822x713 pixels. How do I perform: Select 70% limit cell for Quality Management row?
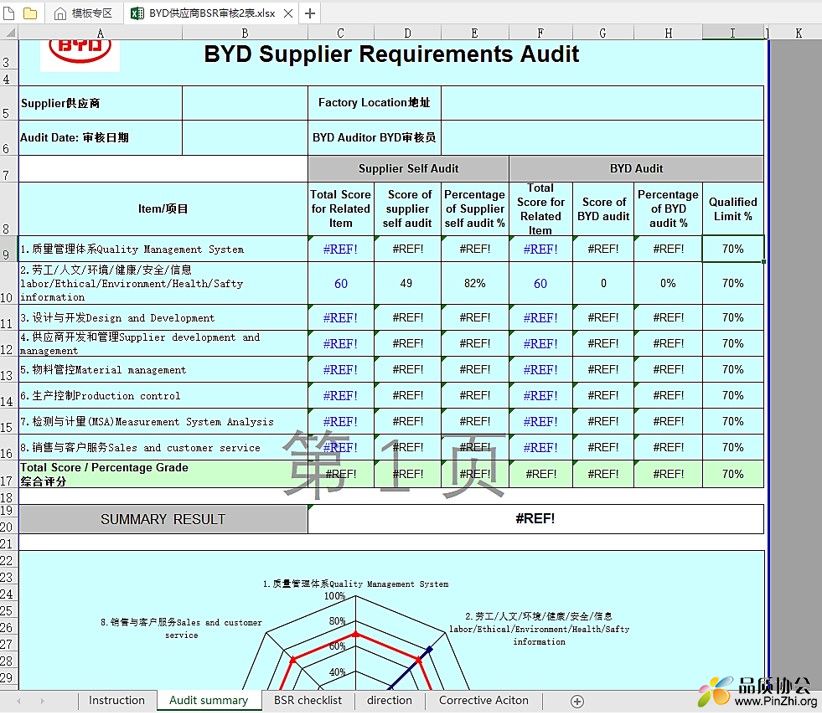click(733, 249)
